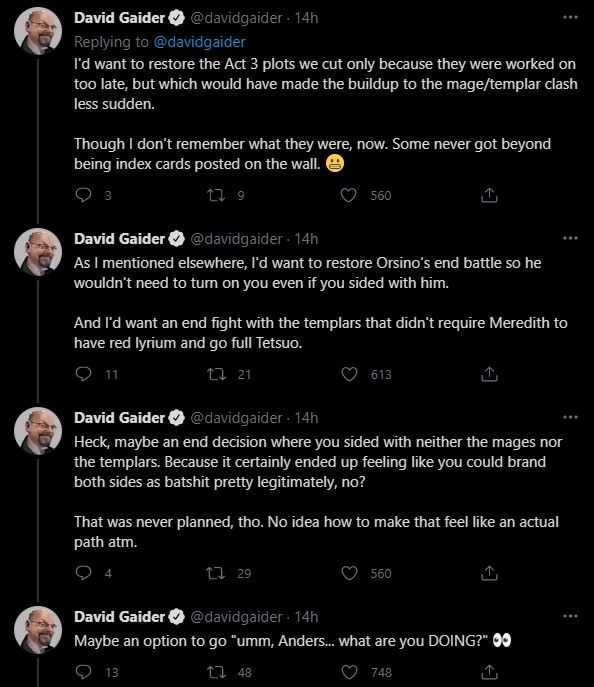Open more options on the Anders tweet
This screenshot has height=687, width=594.
570,616
